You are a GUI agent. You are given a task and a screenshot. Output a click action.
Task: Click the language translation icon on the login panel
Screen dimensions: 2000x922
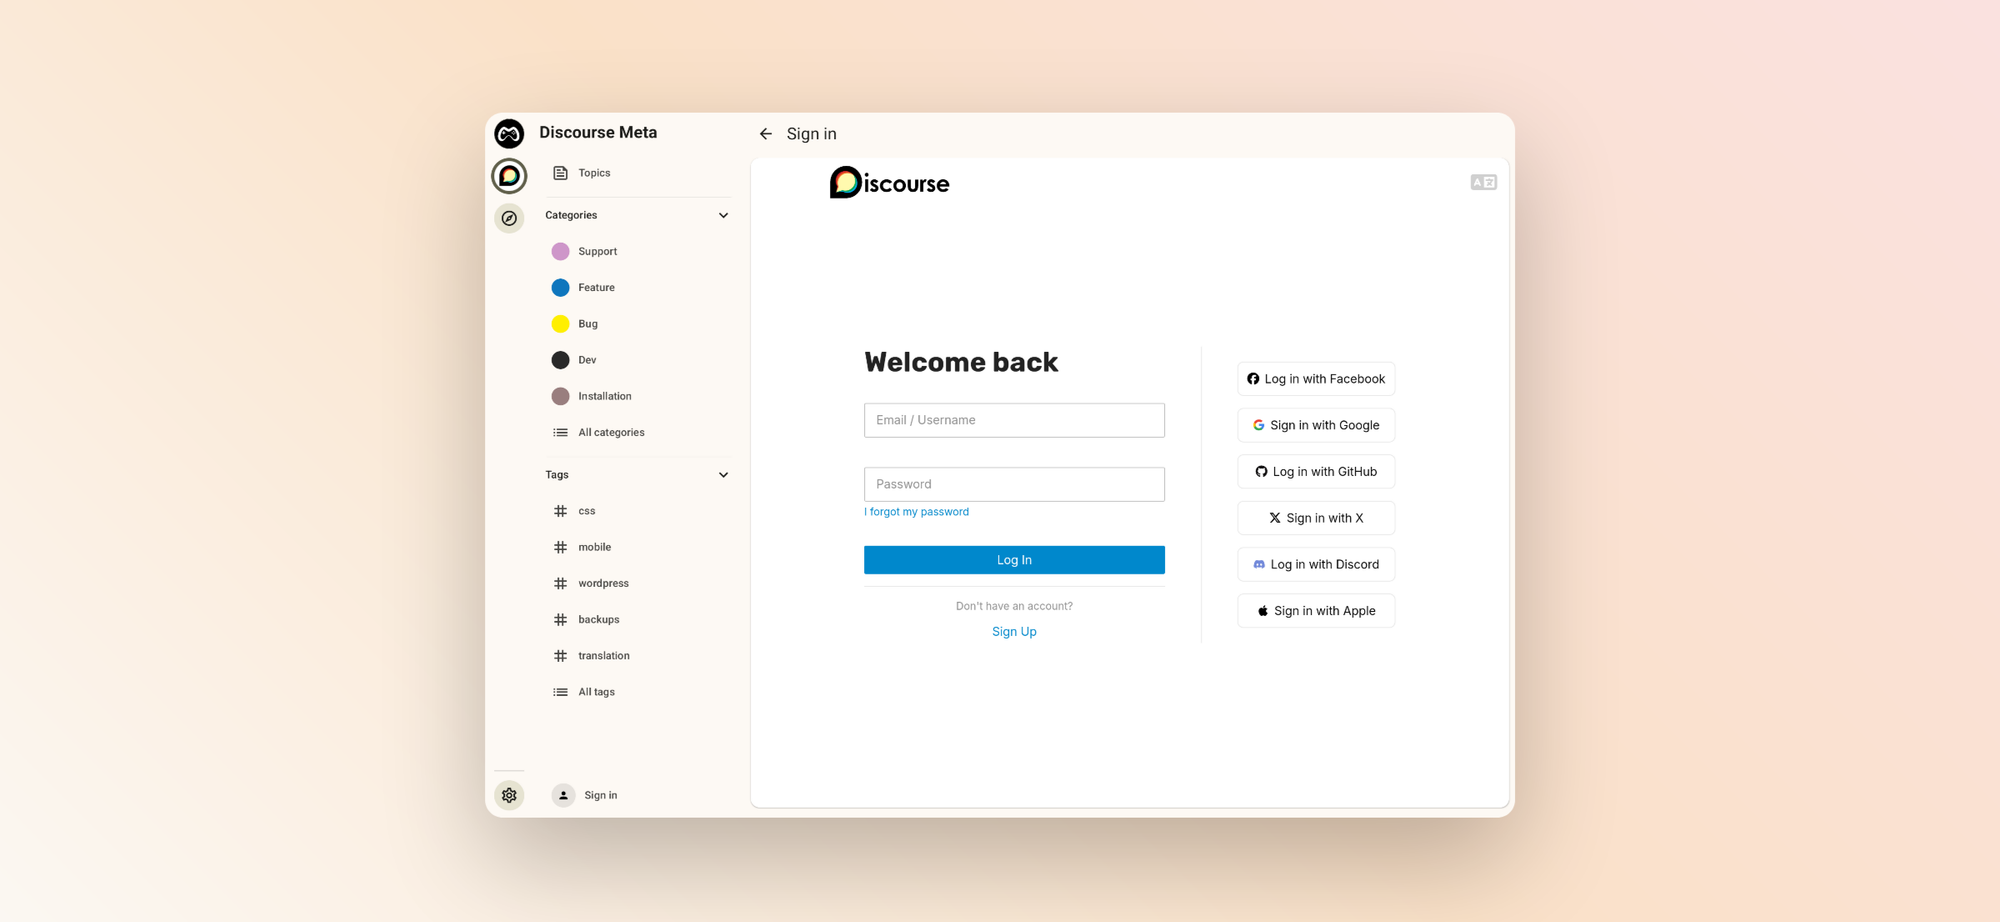pyautogui.click(x=1483, y=181)
